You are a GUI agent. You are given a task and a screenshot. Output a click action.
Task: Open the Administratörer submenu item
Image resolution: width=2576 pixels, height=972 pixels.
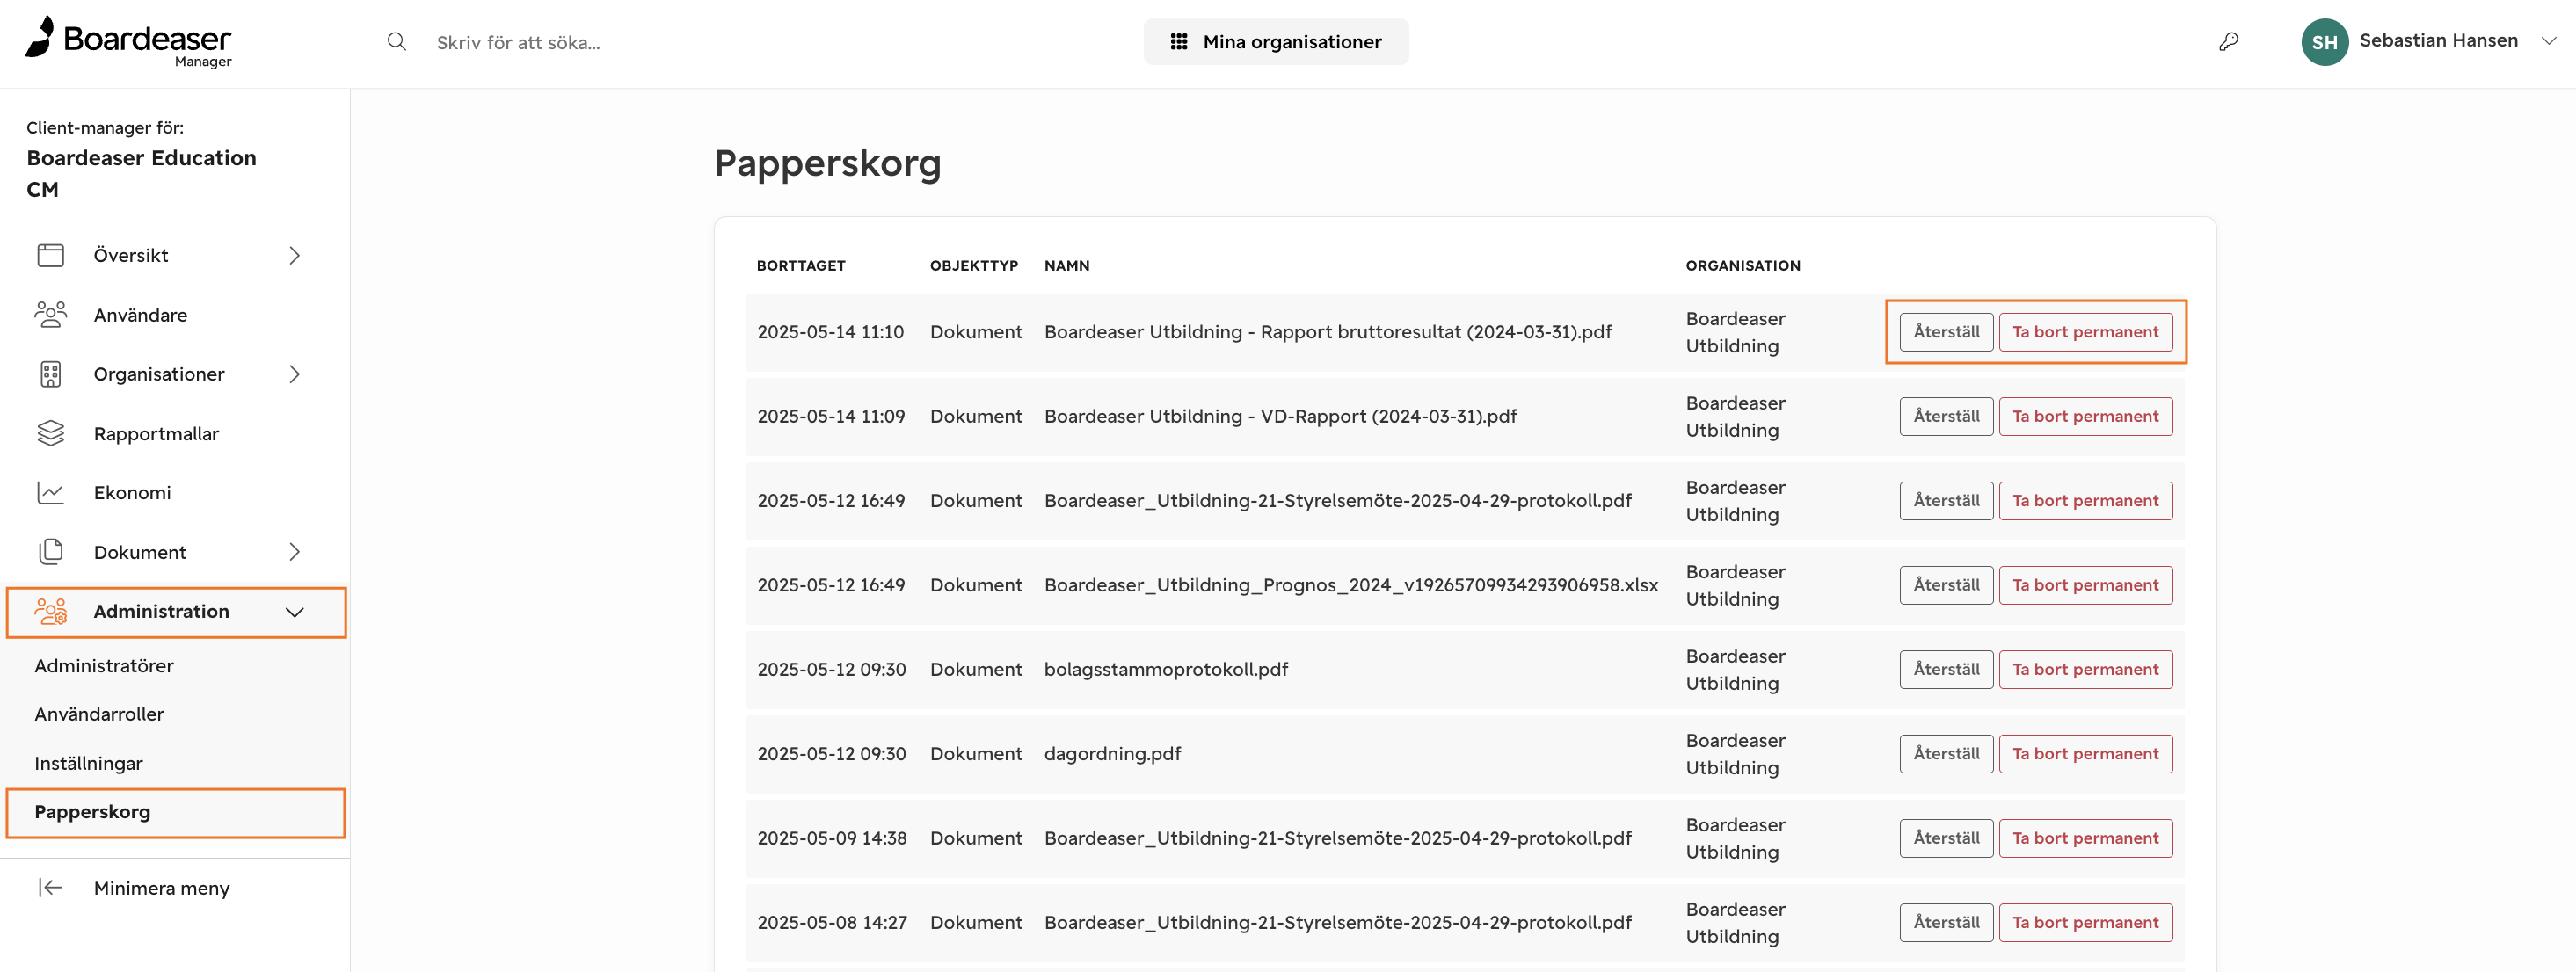coord(104,665)
